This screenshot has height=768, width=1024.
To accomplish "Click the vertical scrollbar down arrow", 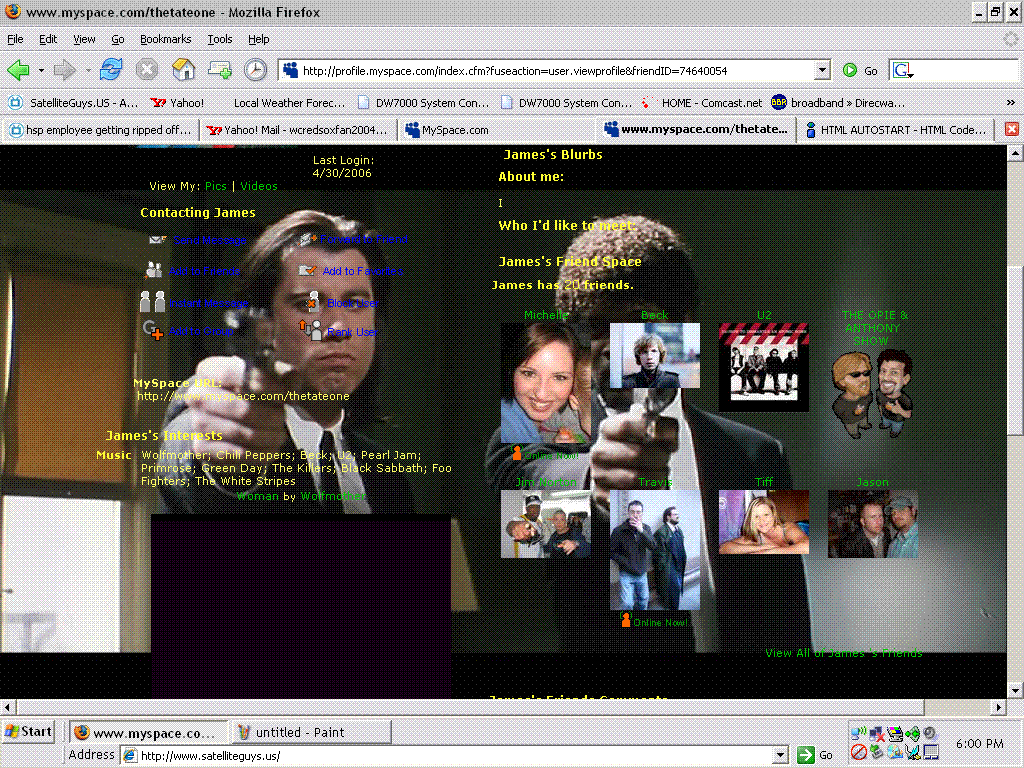I will 1014,690.
